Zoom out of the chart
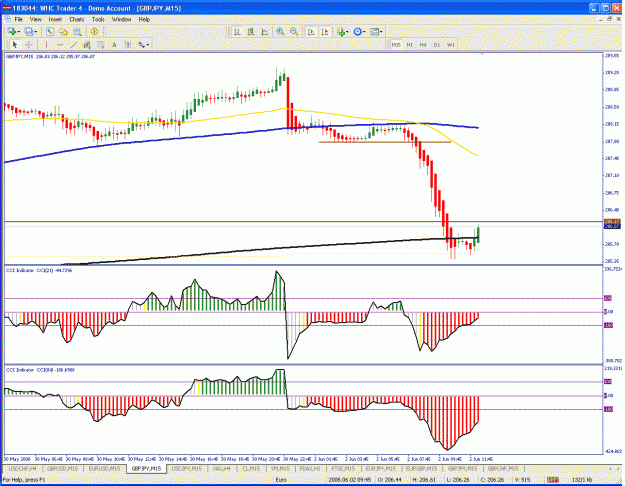625x486 pixels. point(294,31)
